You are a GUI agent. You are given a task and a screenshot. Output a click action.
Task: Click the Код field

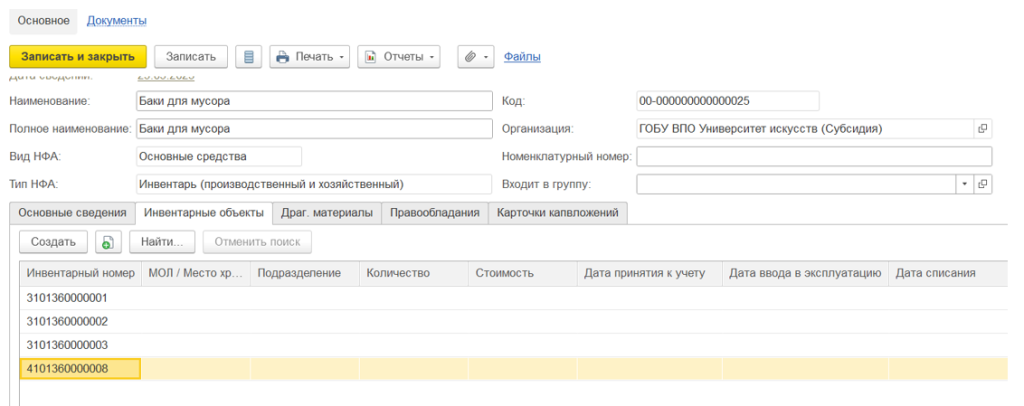(728, 101)
